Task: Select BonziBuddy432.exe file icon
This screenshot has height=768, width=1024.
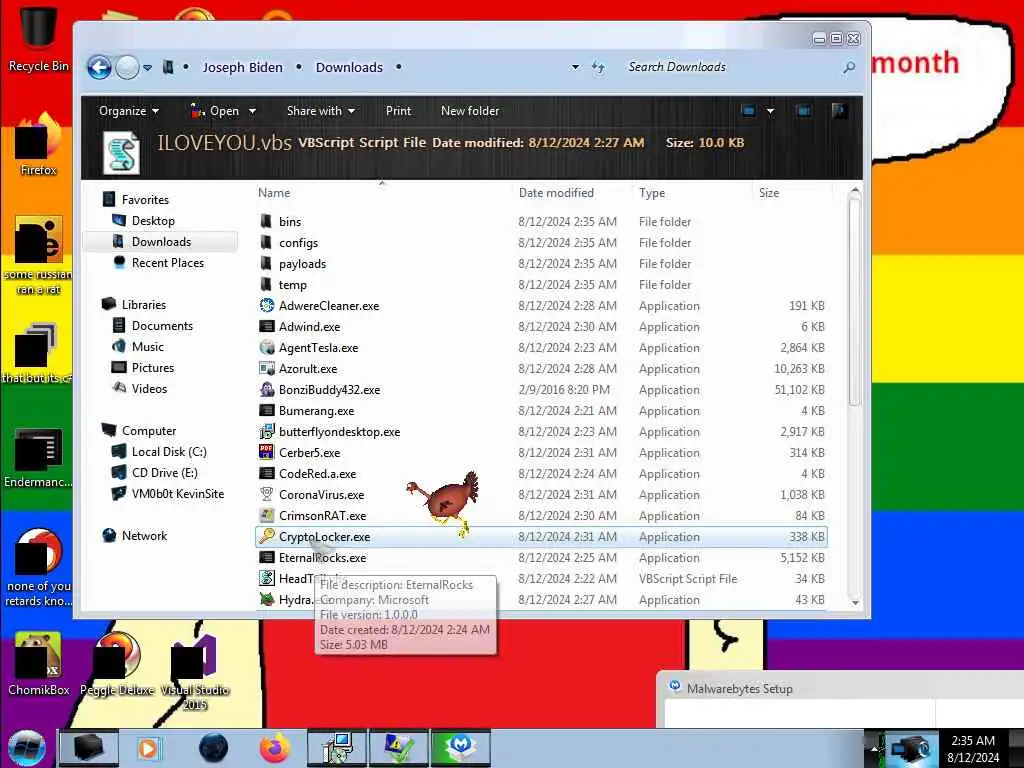Action: click(266, 389)
